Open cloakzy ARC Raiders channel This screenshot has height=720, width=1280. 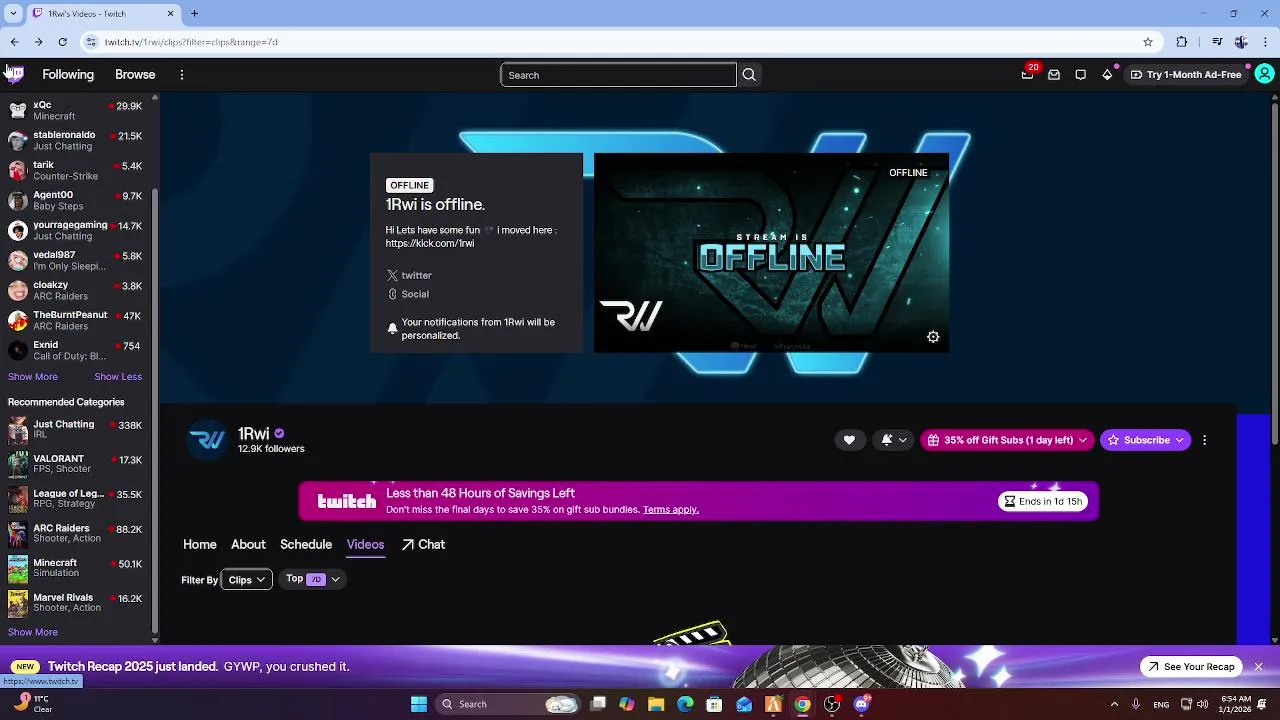(78, 290)
